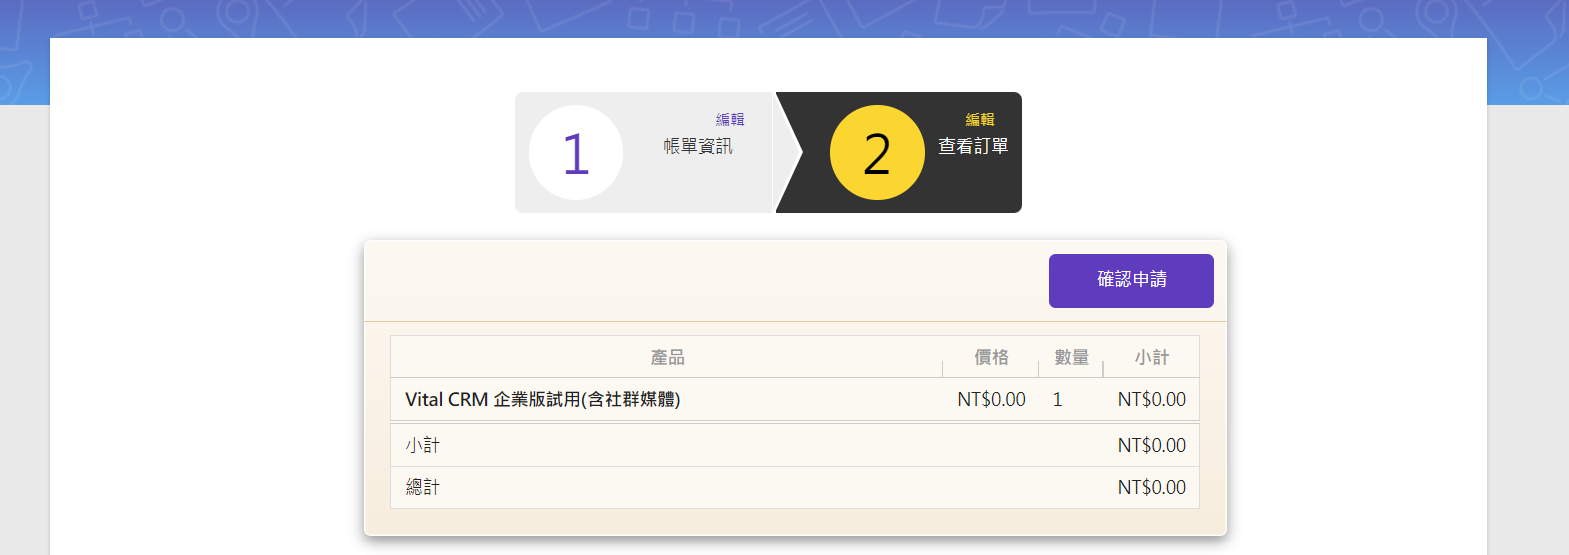This screenshot has width=1569, height=555.
Task: Open the purple 編輯 link above 帳單資訊
Action: click(730, 119)
